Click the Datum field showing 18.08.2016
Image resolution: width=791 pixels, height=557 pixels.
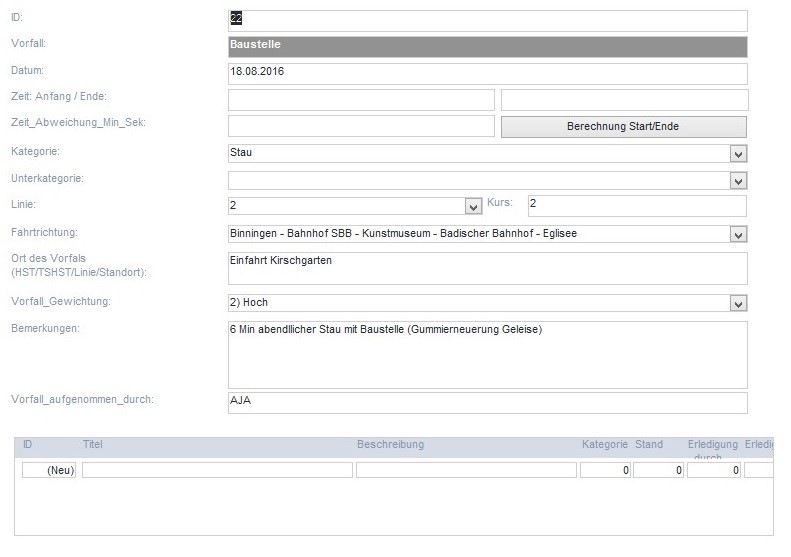[x=487, y=74]
